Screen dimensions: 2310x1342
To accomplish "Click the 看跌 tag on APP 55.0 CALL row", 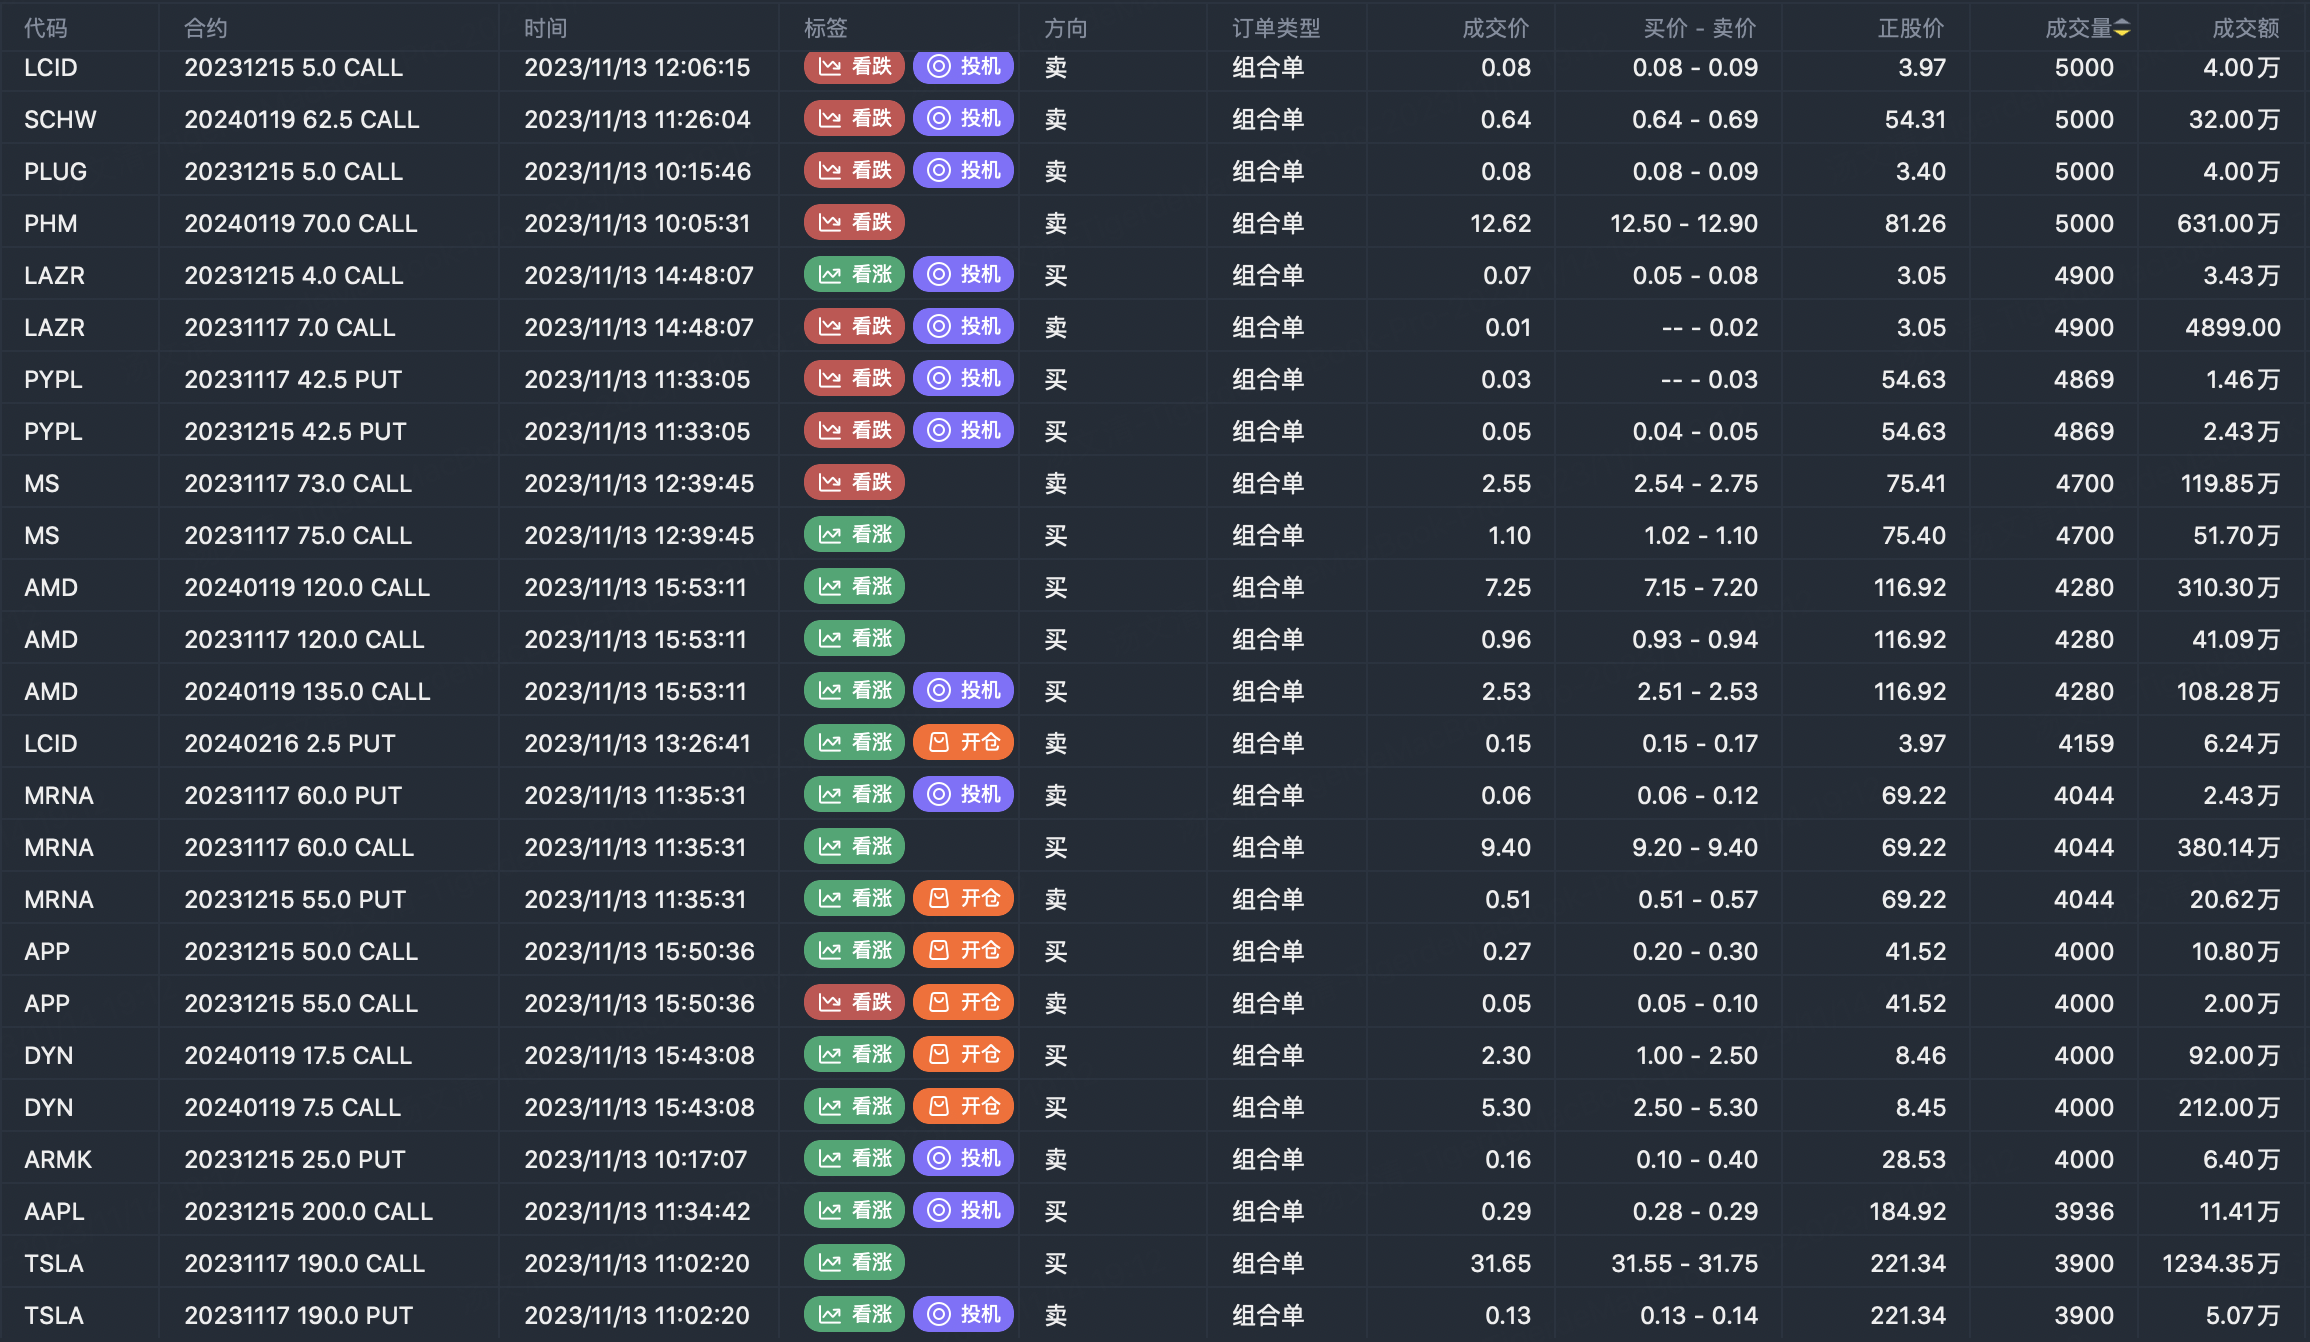I will point(854,1003).
